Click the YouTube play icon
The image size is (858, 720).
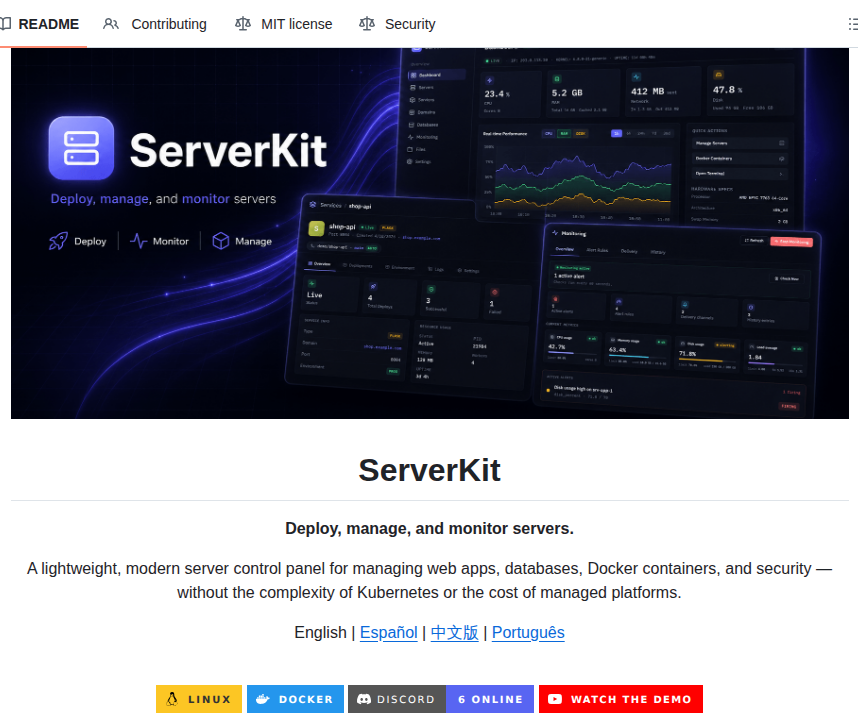555,699
